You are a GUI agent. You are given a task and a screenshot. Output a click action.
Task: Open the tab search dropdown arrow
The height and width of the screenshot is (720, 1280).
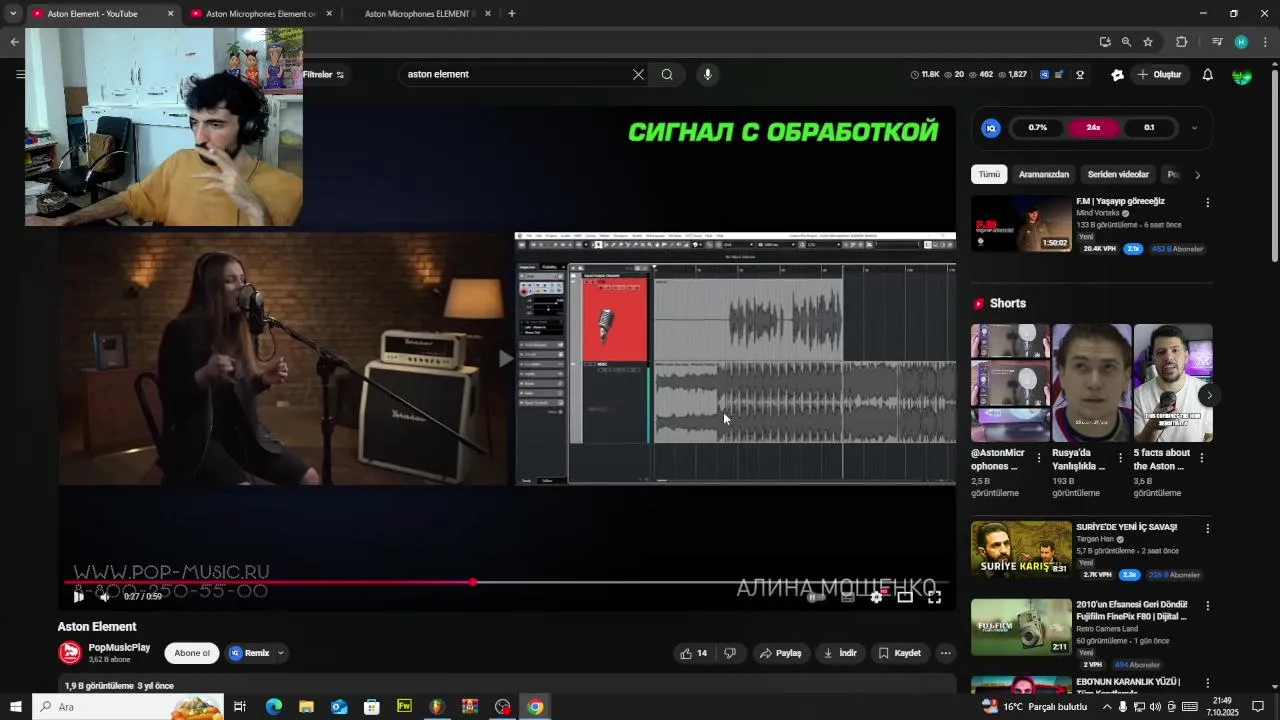tap(13, 14)
